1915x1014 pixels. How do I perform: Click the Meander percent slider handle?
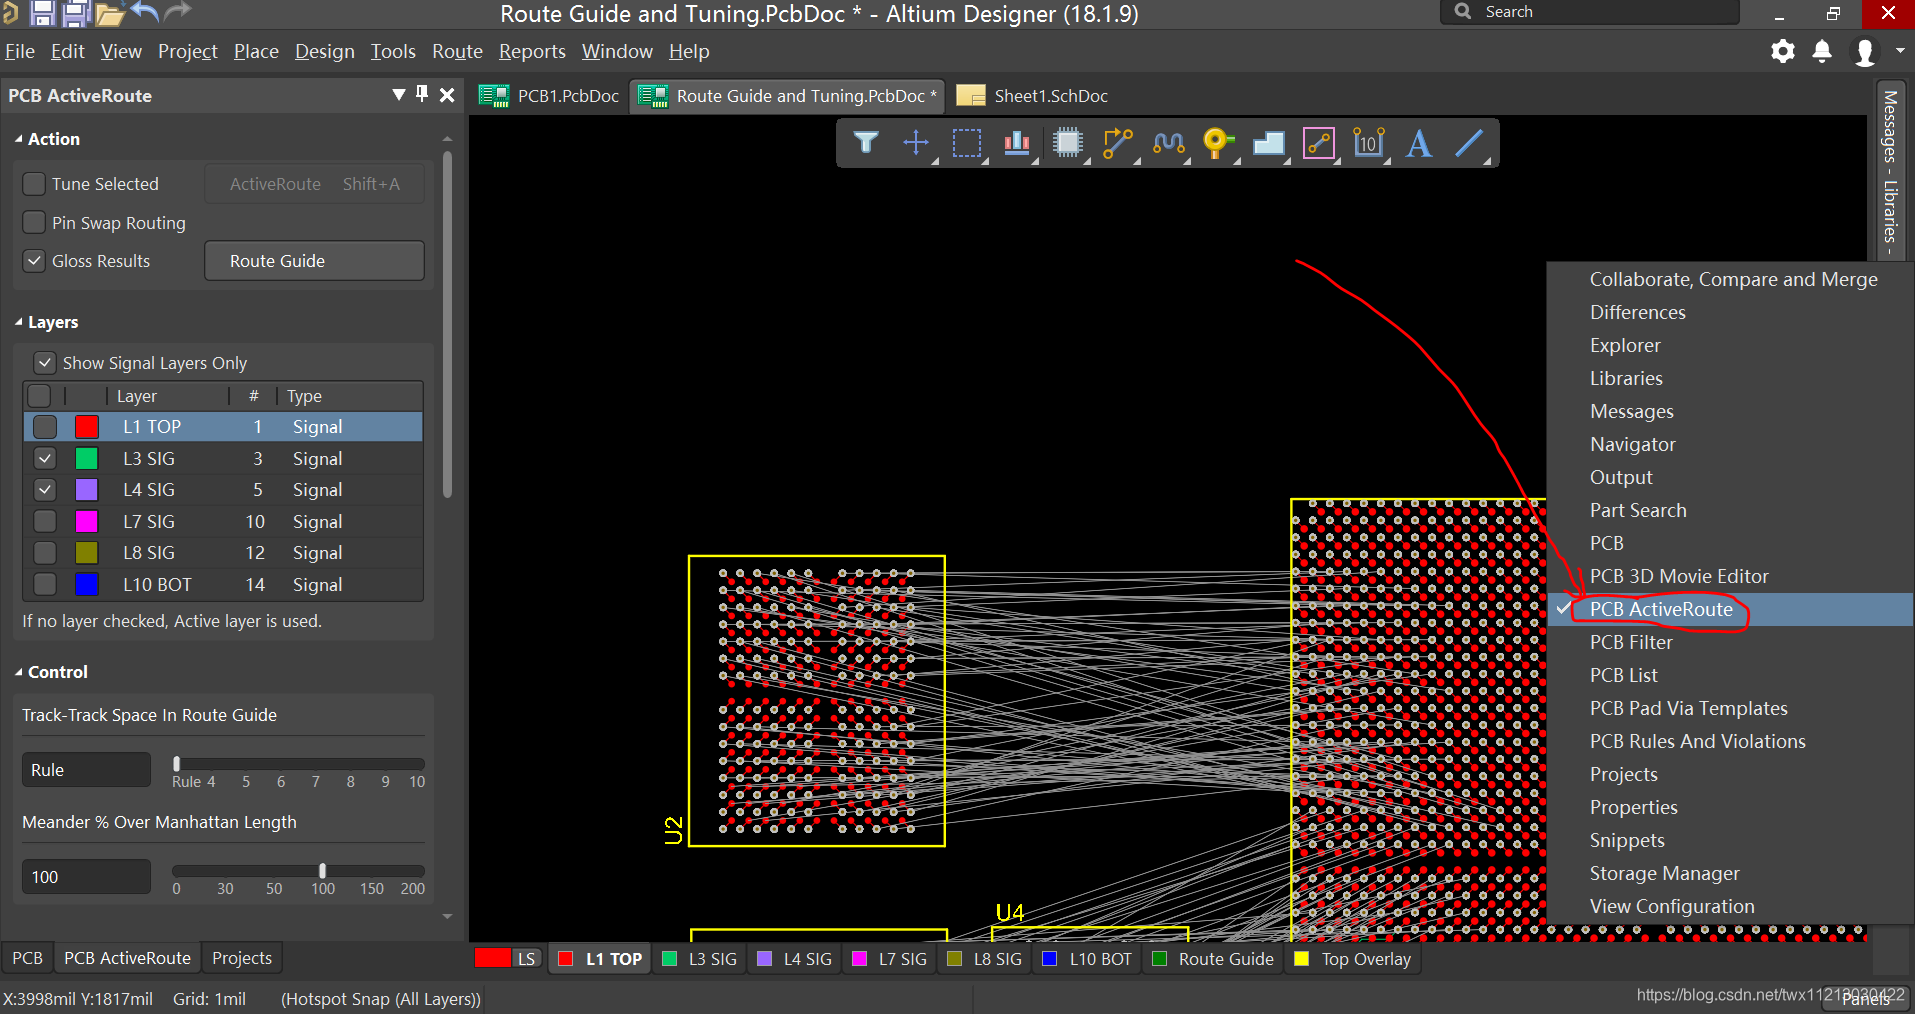pos(322,871)
